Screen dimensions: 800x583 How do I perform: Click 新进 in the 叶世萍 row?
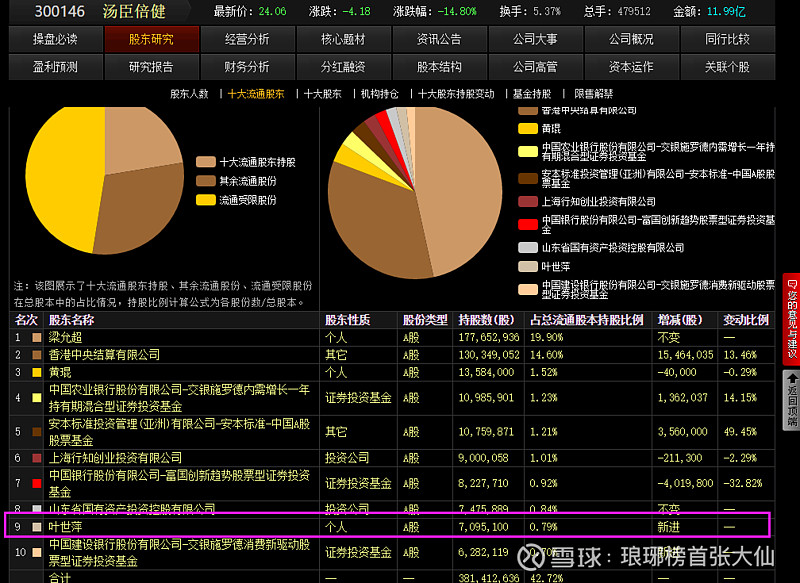[668, 527]
